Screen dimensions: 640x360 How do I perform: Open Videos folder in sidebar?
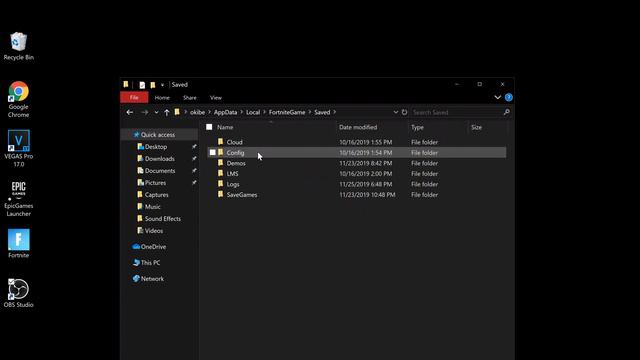click(150, 231)
